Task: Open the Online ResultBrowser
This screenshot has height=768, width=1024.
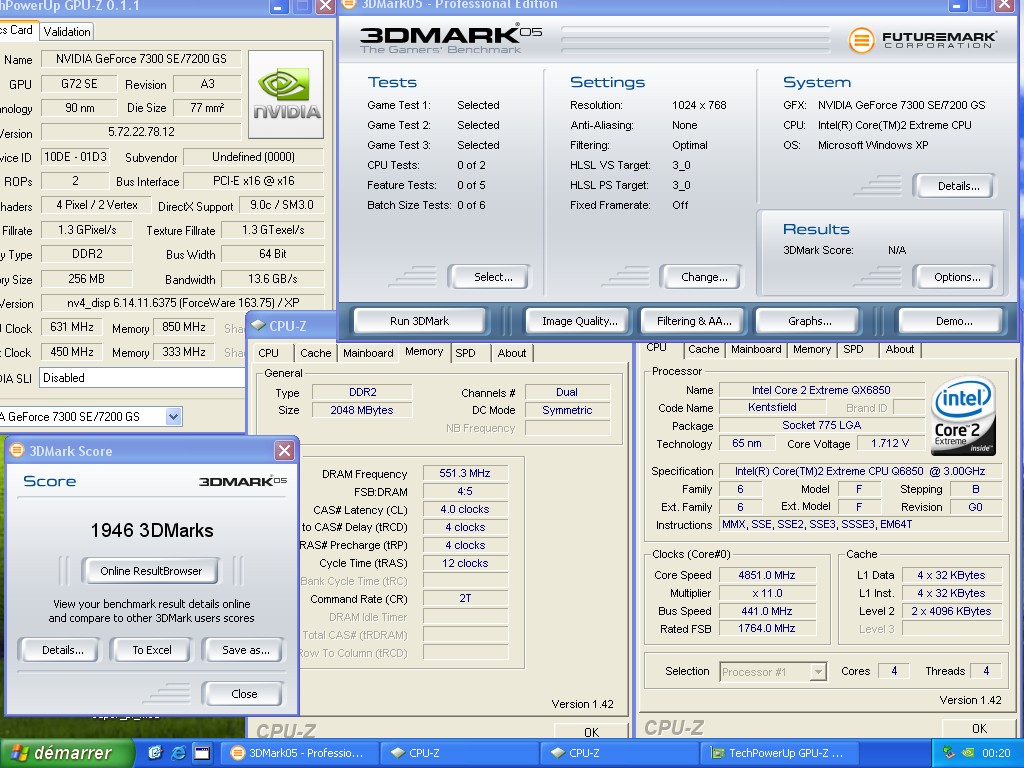Action: (151, 571)
